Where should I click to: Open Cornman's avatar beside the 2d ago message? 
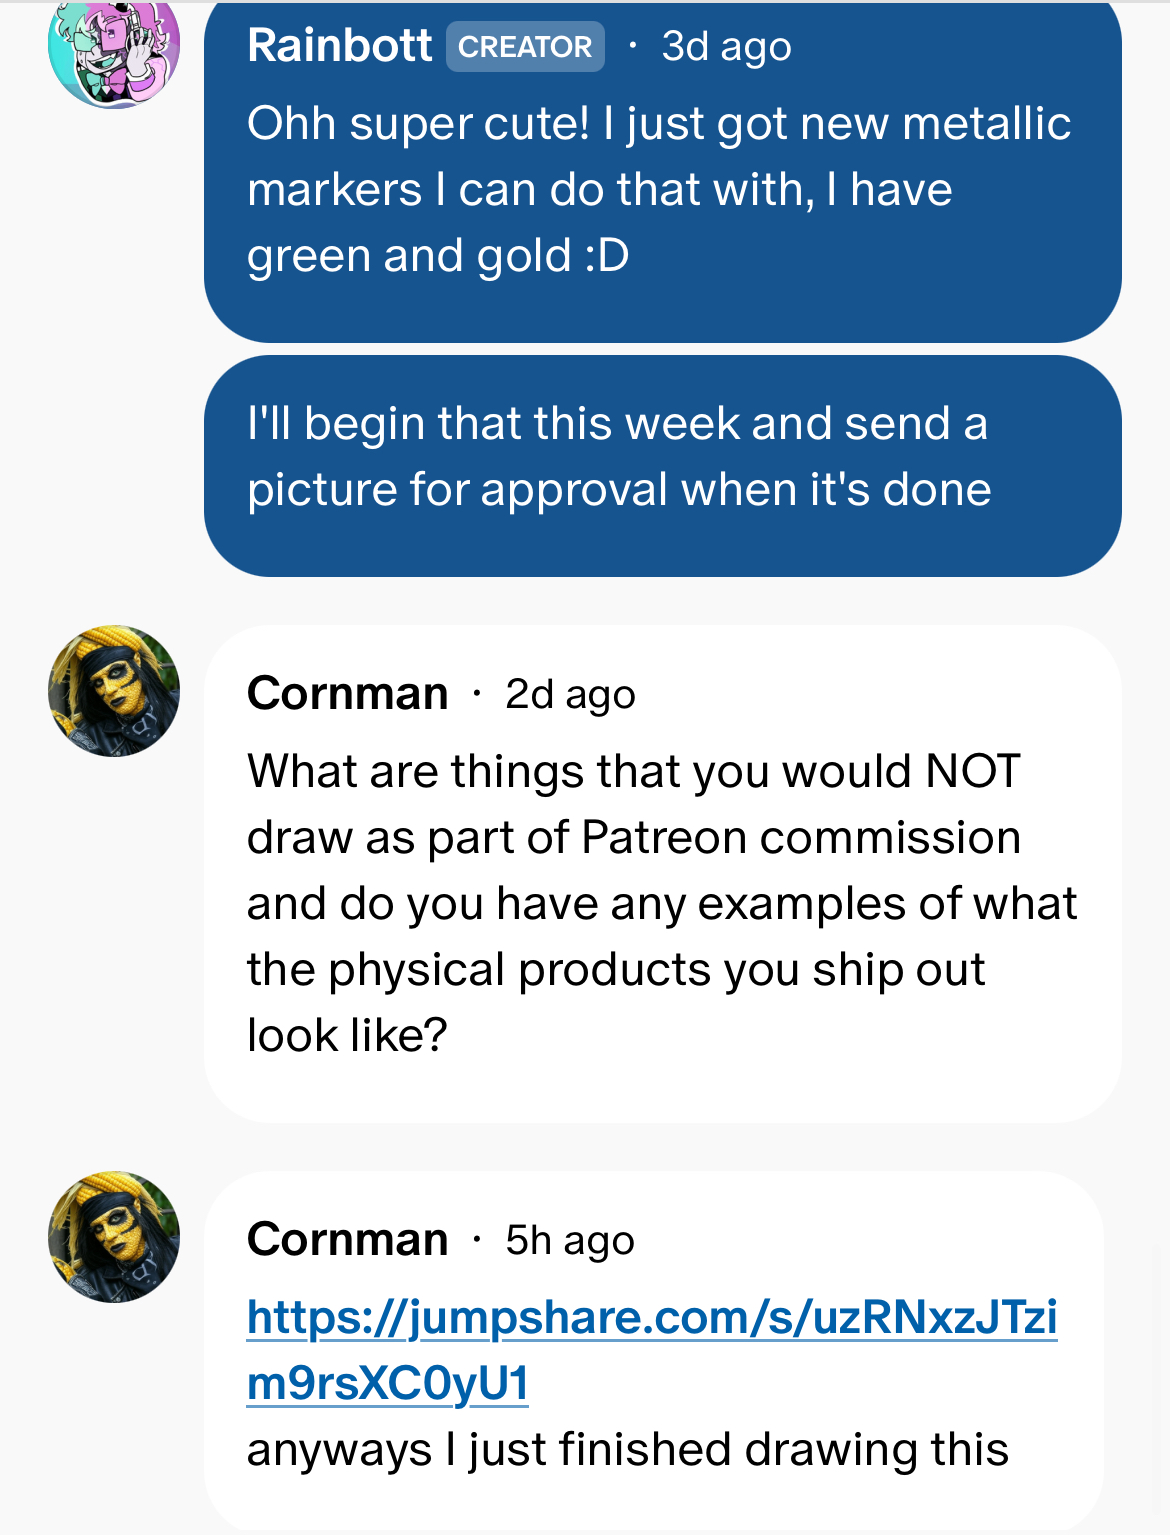[114, 691]
